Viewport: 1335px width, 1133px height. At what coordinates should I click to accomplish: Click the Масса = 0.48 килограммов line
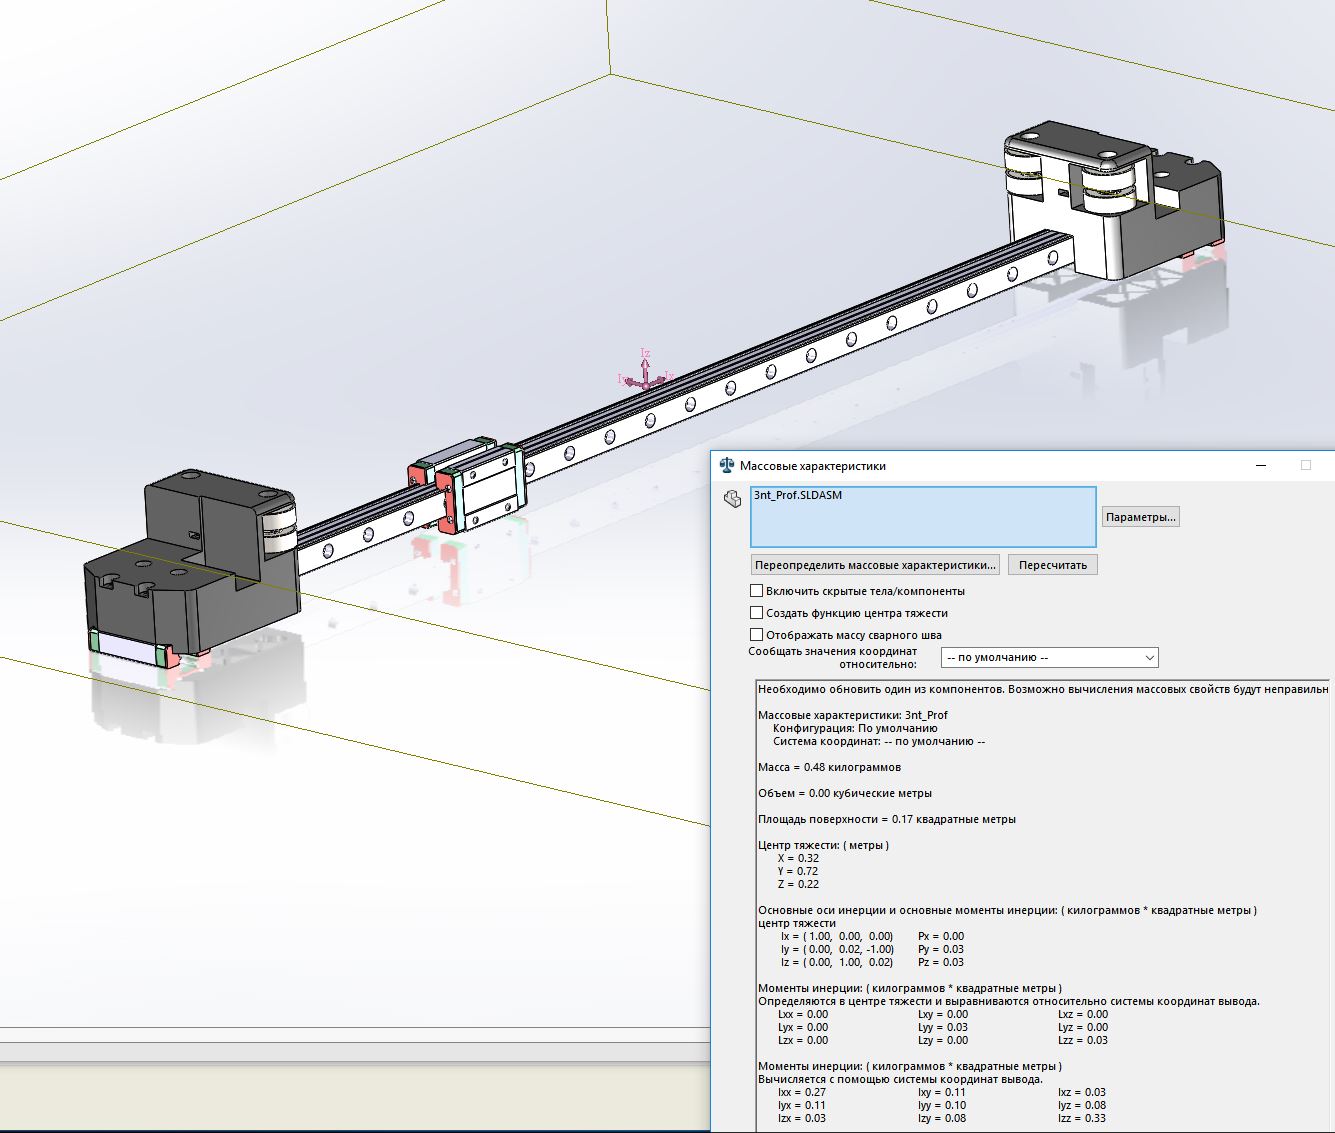[829, 768]
